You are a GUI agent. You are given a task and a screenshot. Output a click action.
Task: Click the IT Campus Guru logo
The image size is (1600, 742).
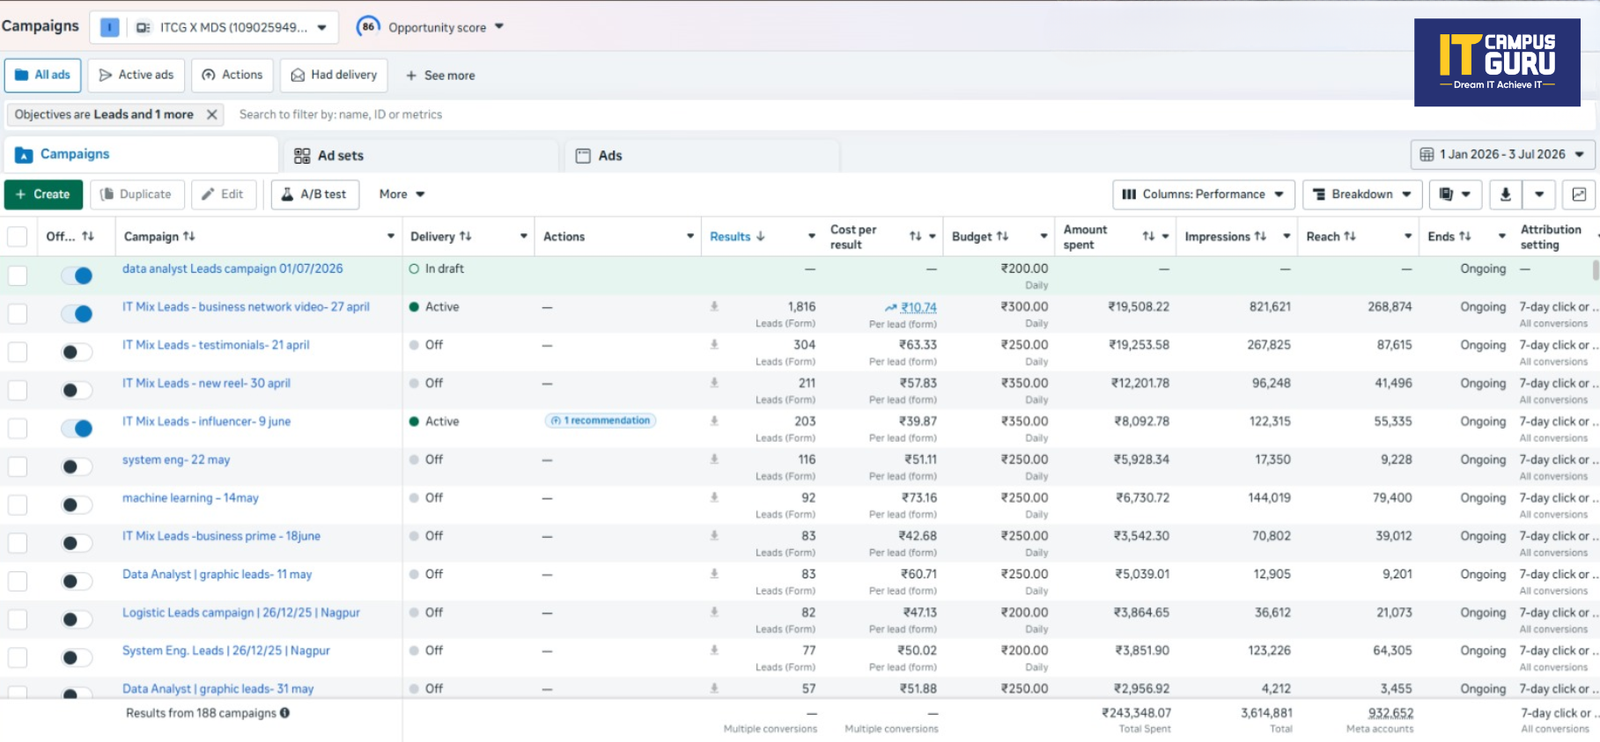[1497, 62]
